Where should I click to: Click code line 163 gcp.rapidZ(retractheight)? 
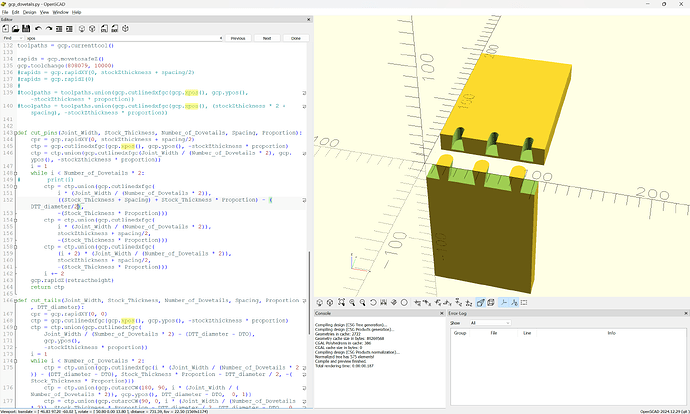(72, 280)
